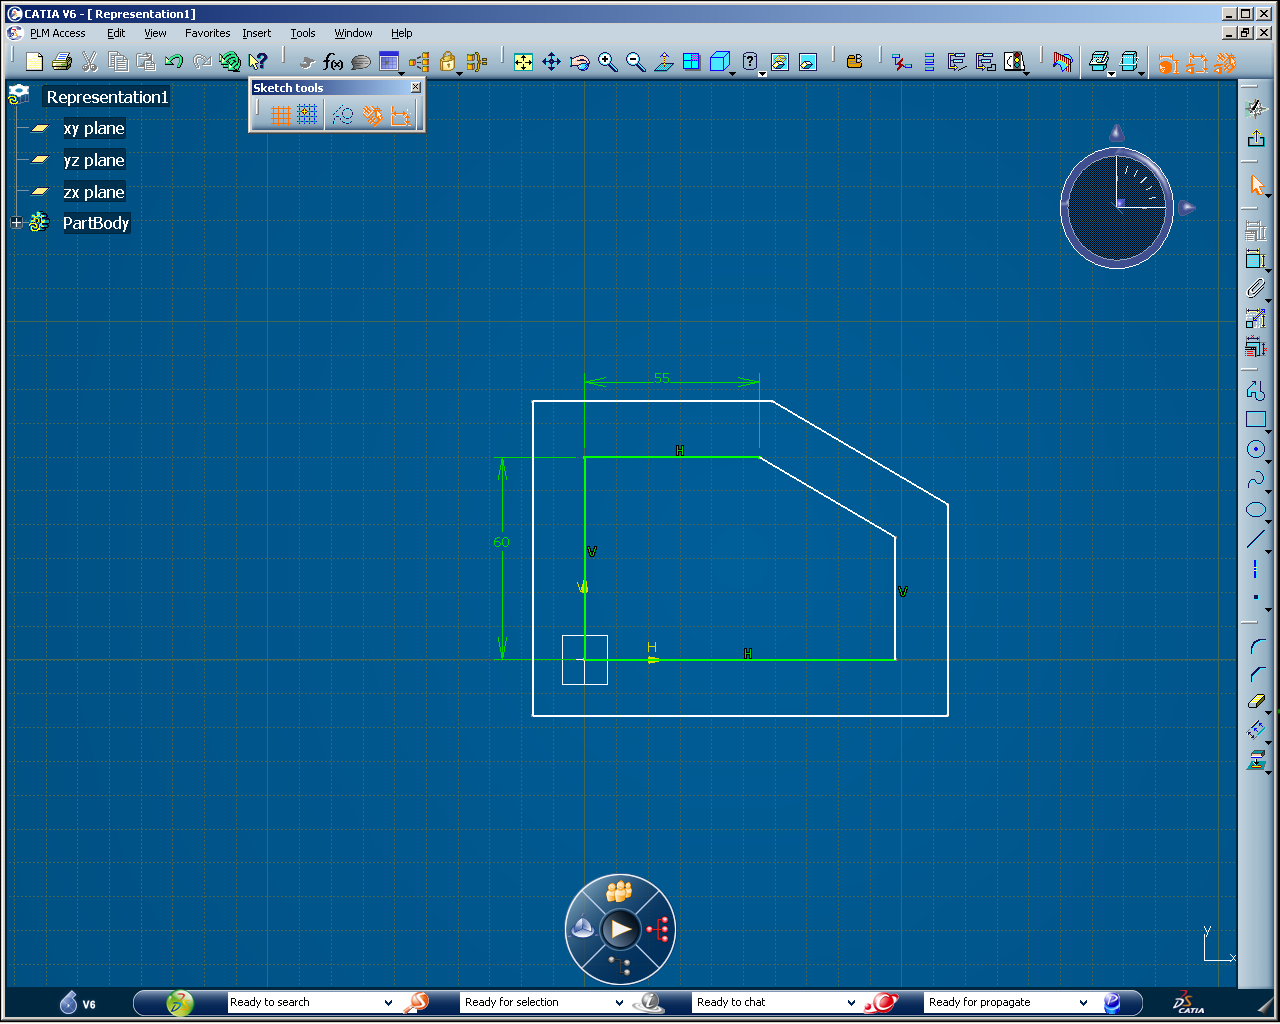The image size is (1280, 1024).
Task: Click the Cut scissors icon
Action: coord(90,62)
